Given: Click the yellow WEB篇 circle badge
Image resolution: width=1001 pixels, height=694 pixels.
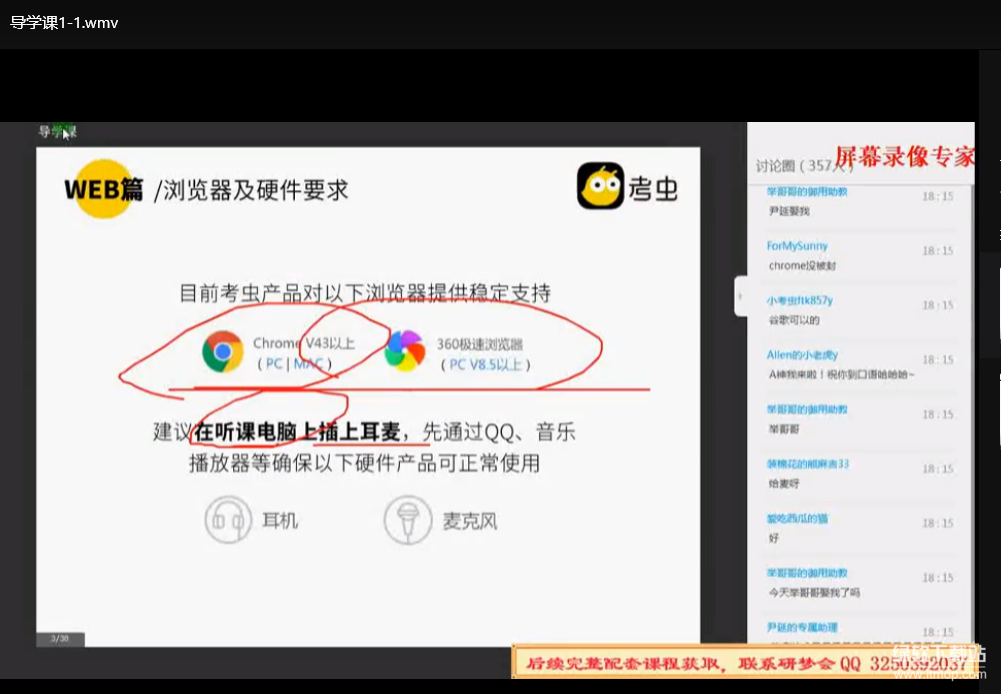Looking at the screenshot, I should point(100,188).
